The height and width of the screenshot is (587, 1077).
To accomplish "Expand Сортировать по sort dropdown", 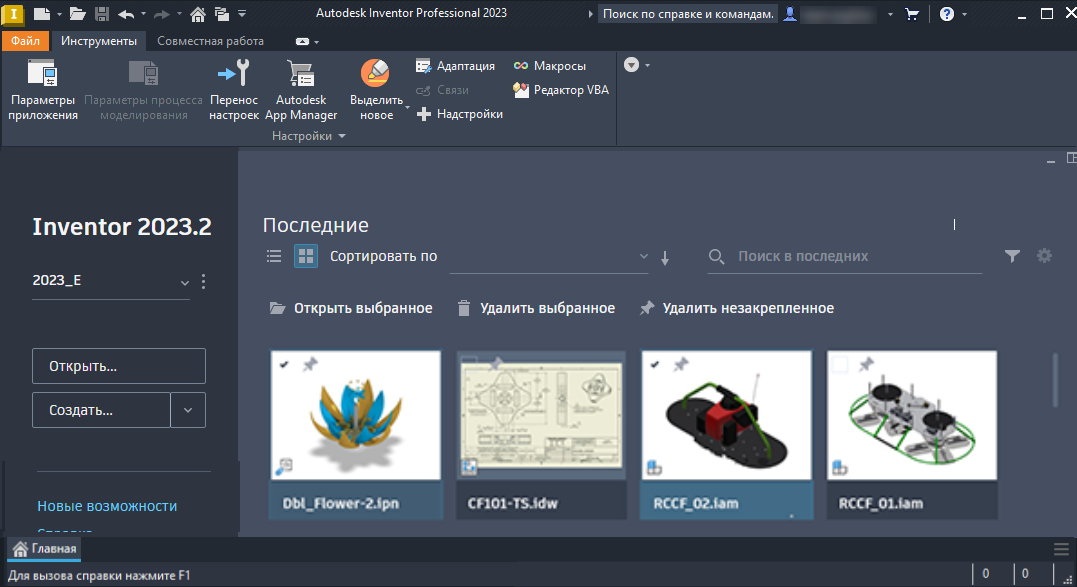I will click(644, 256).
